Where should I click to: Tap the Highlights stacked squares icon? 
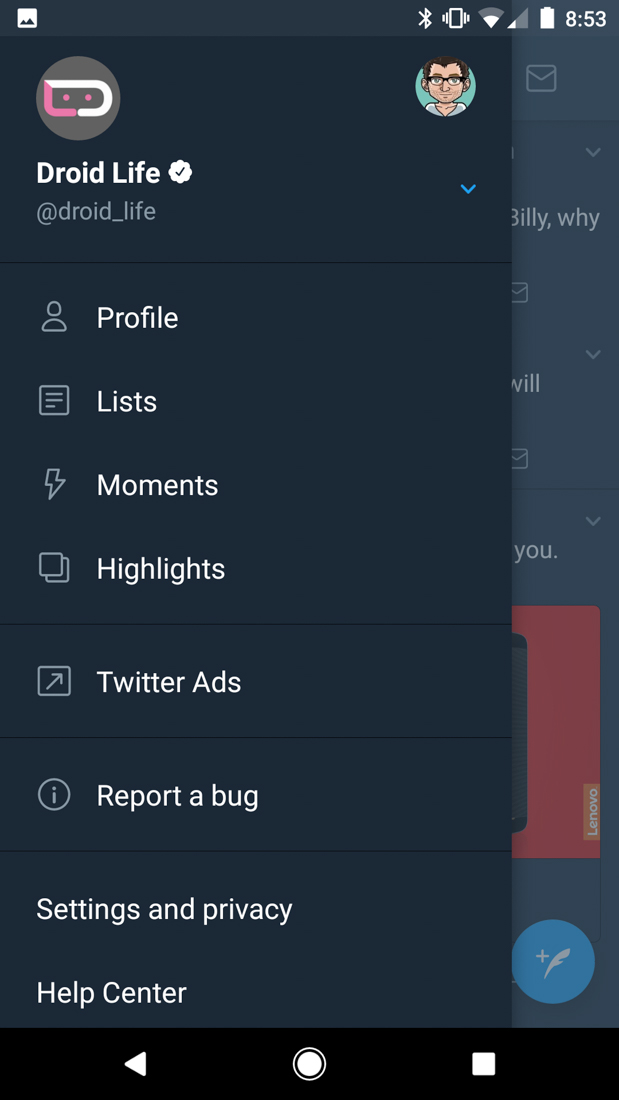[54, 568]
